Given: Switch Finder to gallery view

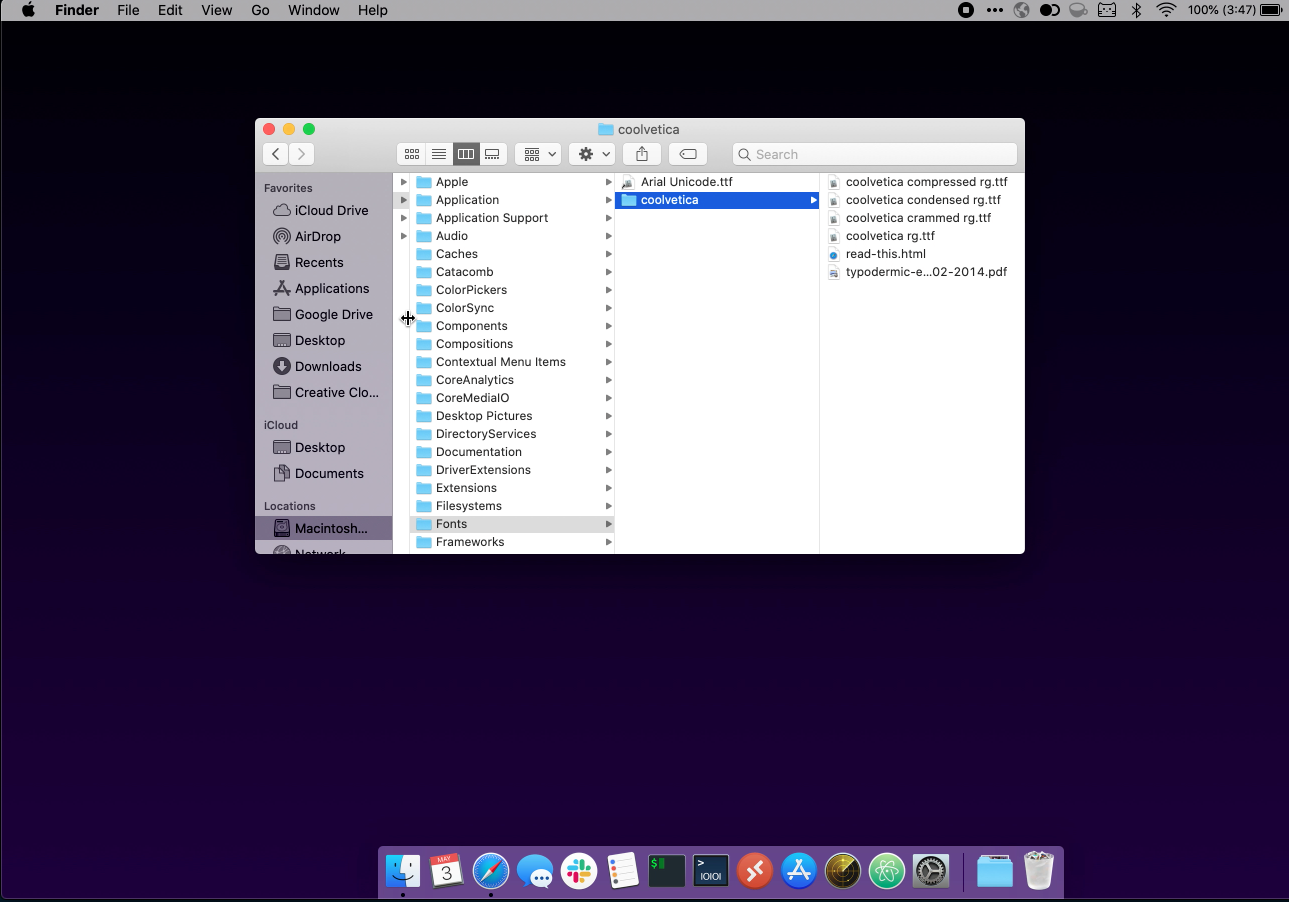Looking at the screenshot, I should [x=492, y=154].
